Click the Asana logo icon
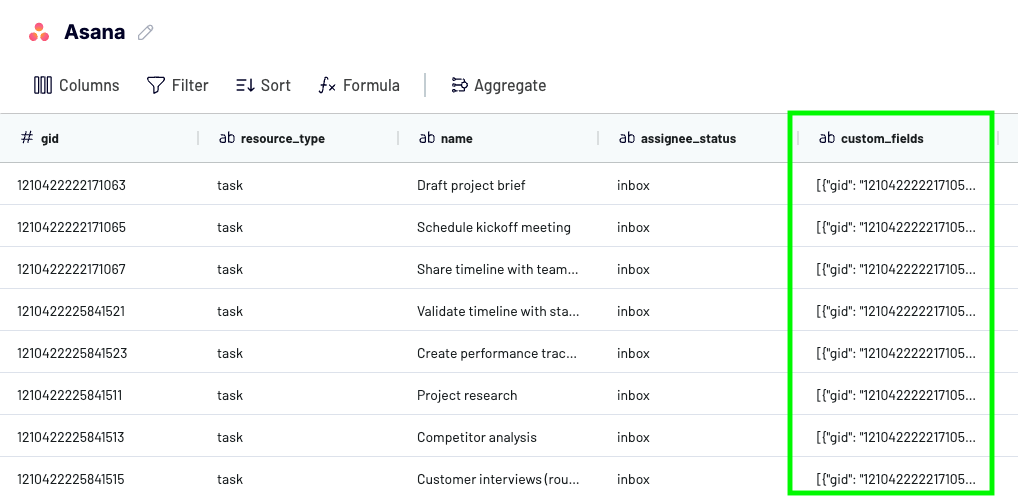 tap(39, 32)
